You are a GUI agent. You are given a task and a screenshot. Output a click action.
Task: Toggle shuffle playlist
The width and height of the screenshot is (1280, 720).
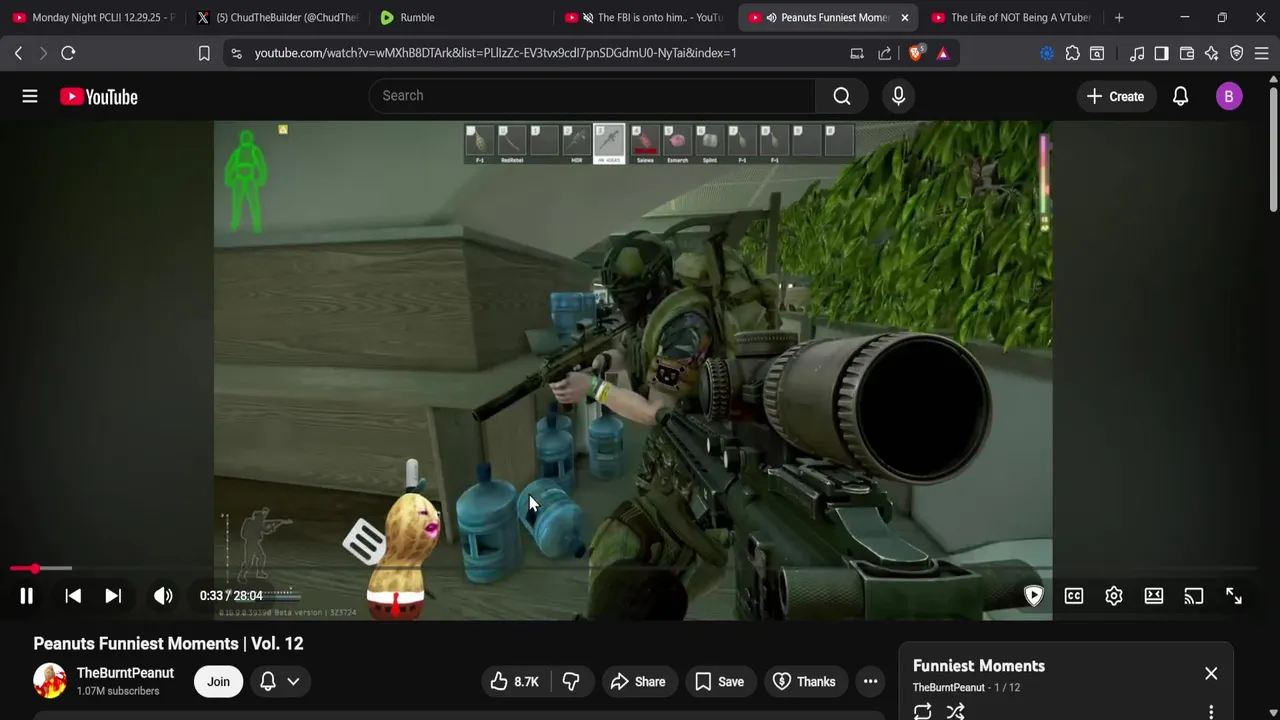956,711
